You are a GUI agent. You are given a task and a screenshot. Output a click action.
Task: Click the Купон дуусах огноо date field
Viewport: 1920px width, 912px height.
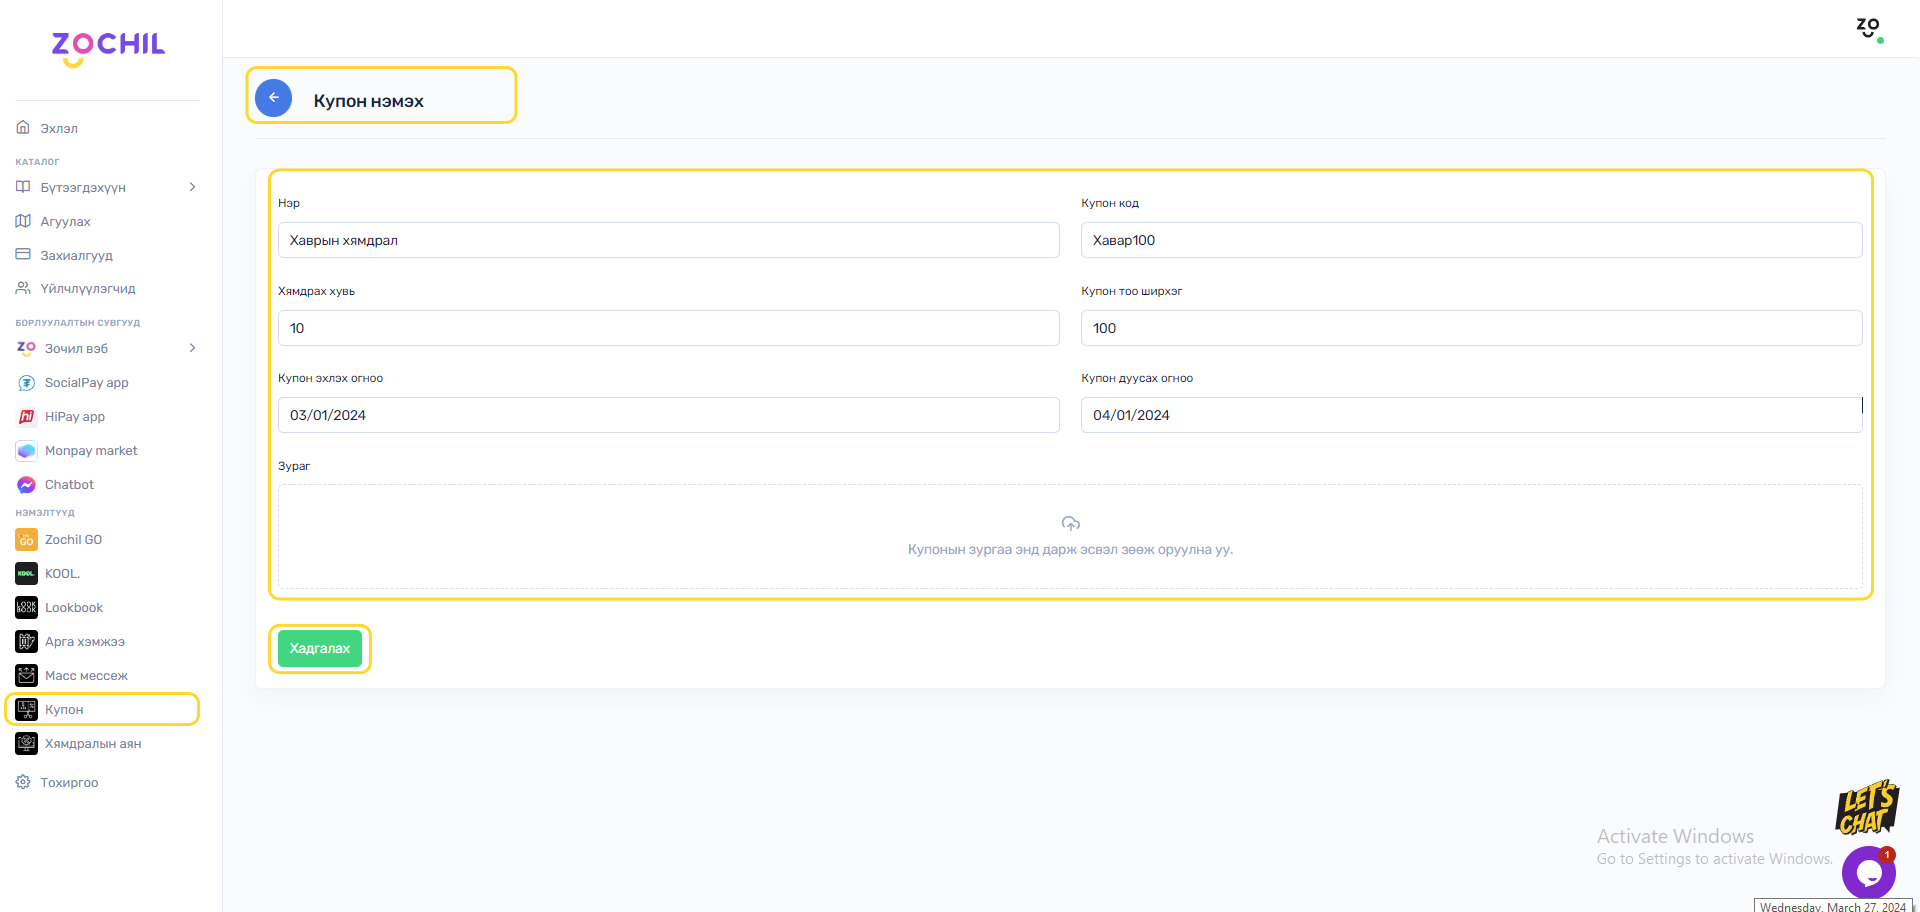coord(1470,415)
